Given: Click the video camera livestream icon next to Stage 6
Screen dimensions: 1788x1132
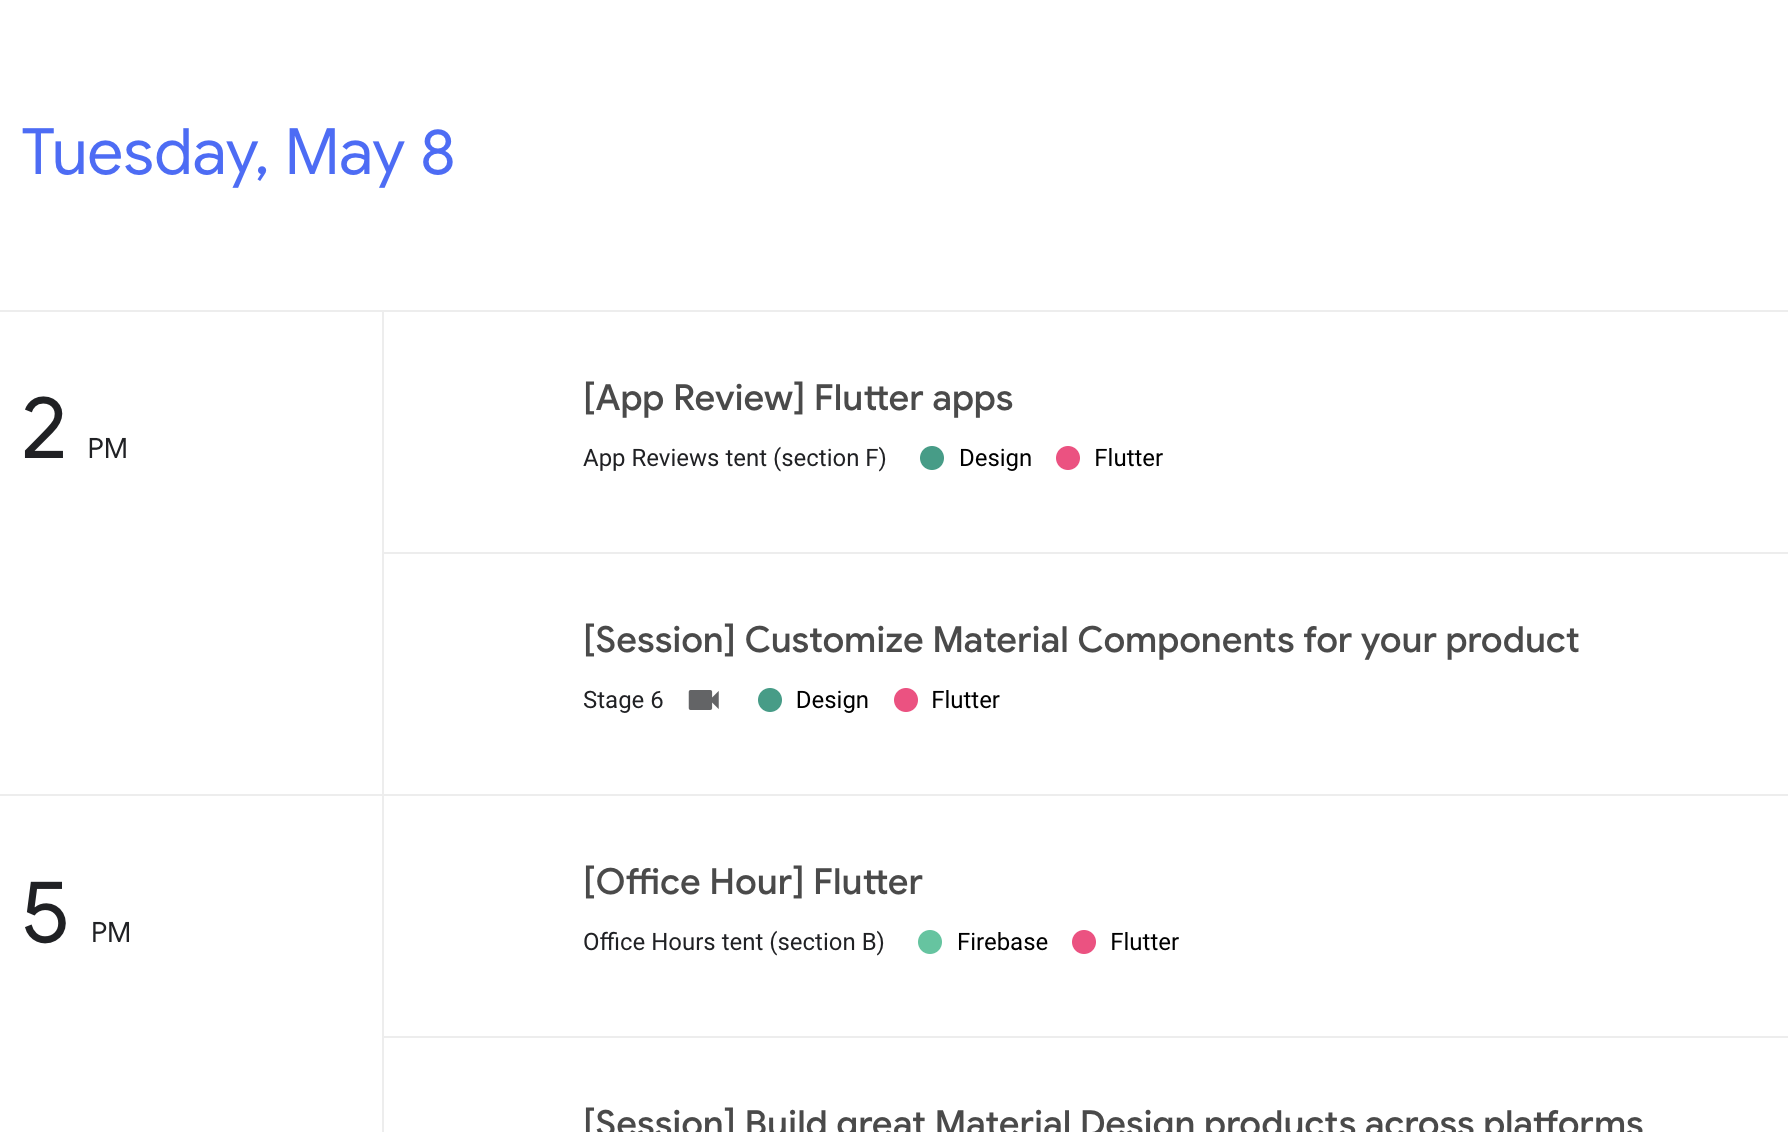Looking at the screenshot, I should 703,700.
